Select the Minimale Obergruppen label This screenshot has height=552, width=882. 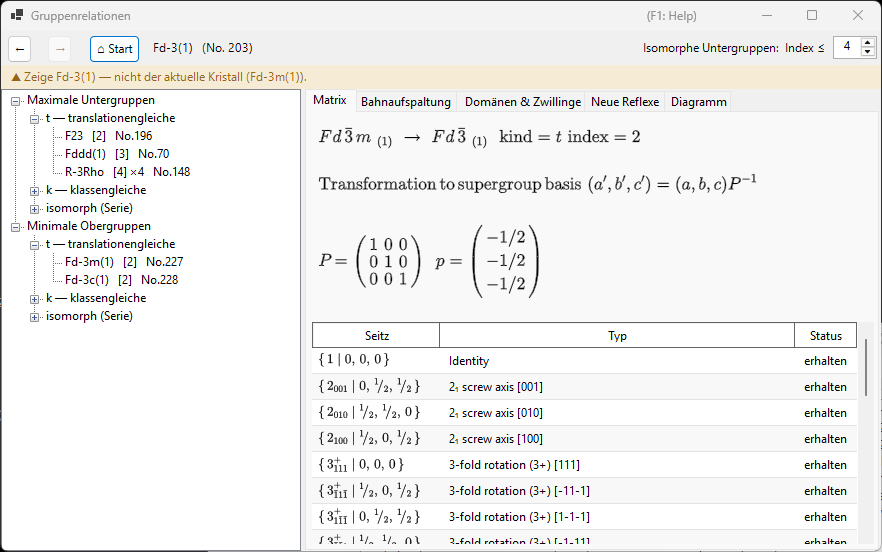point(89,226)
